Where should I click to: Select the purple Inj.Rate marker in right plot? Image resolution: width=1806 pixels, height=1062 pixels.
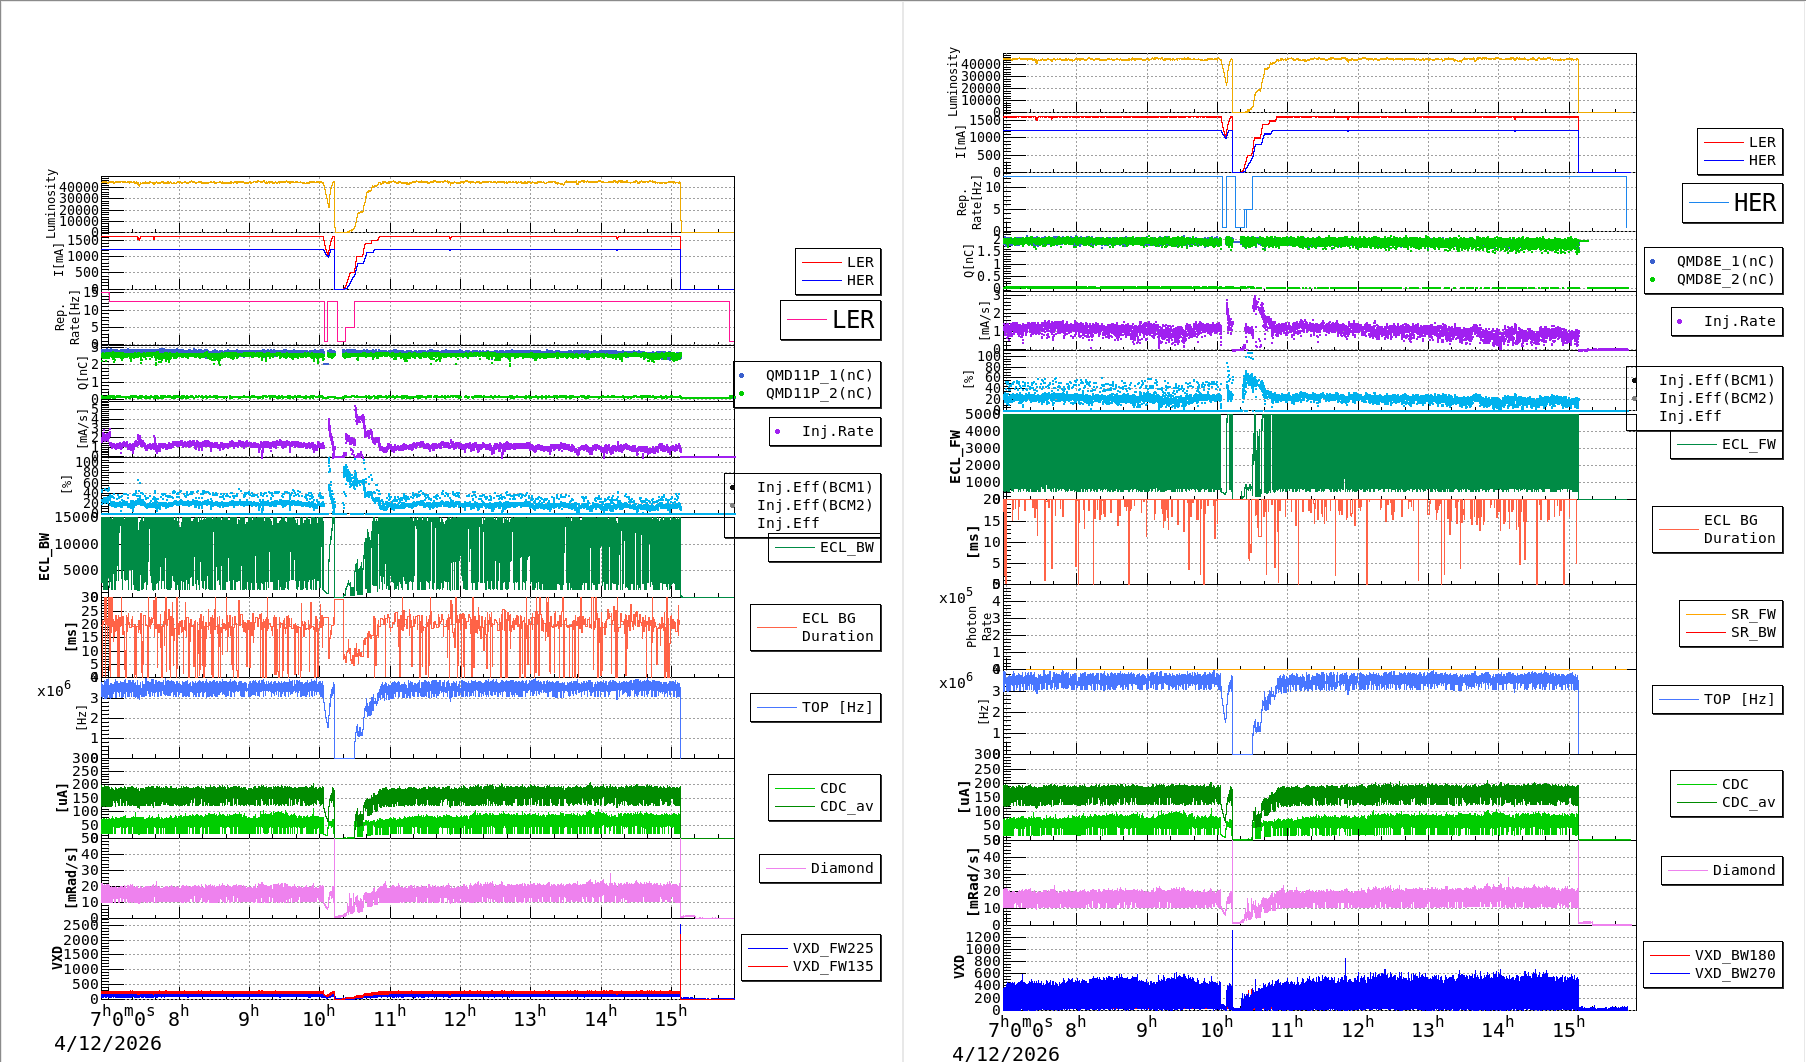[x=1680, y=322]
